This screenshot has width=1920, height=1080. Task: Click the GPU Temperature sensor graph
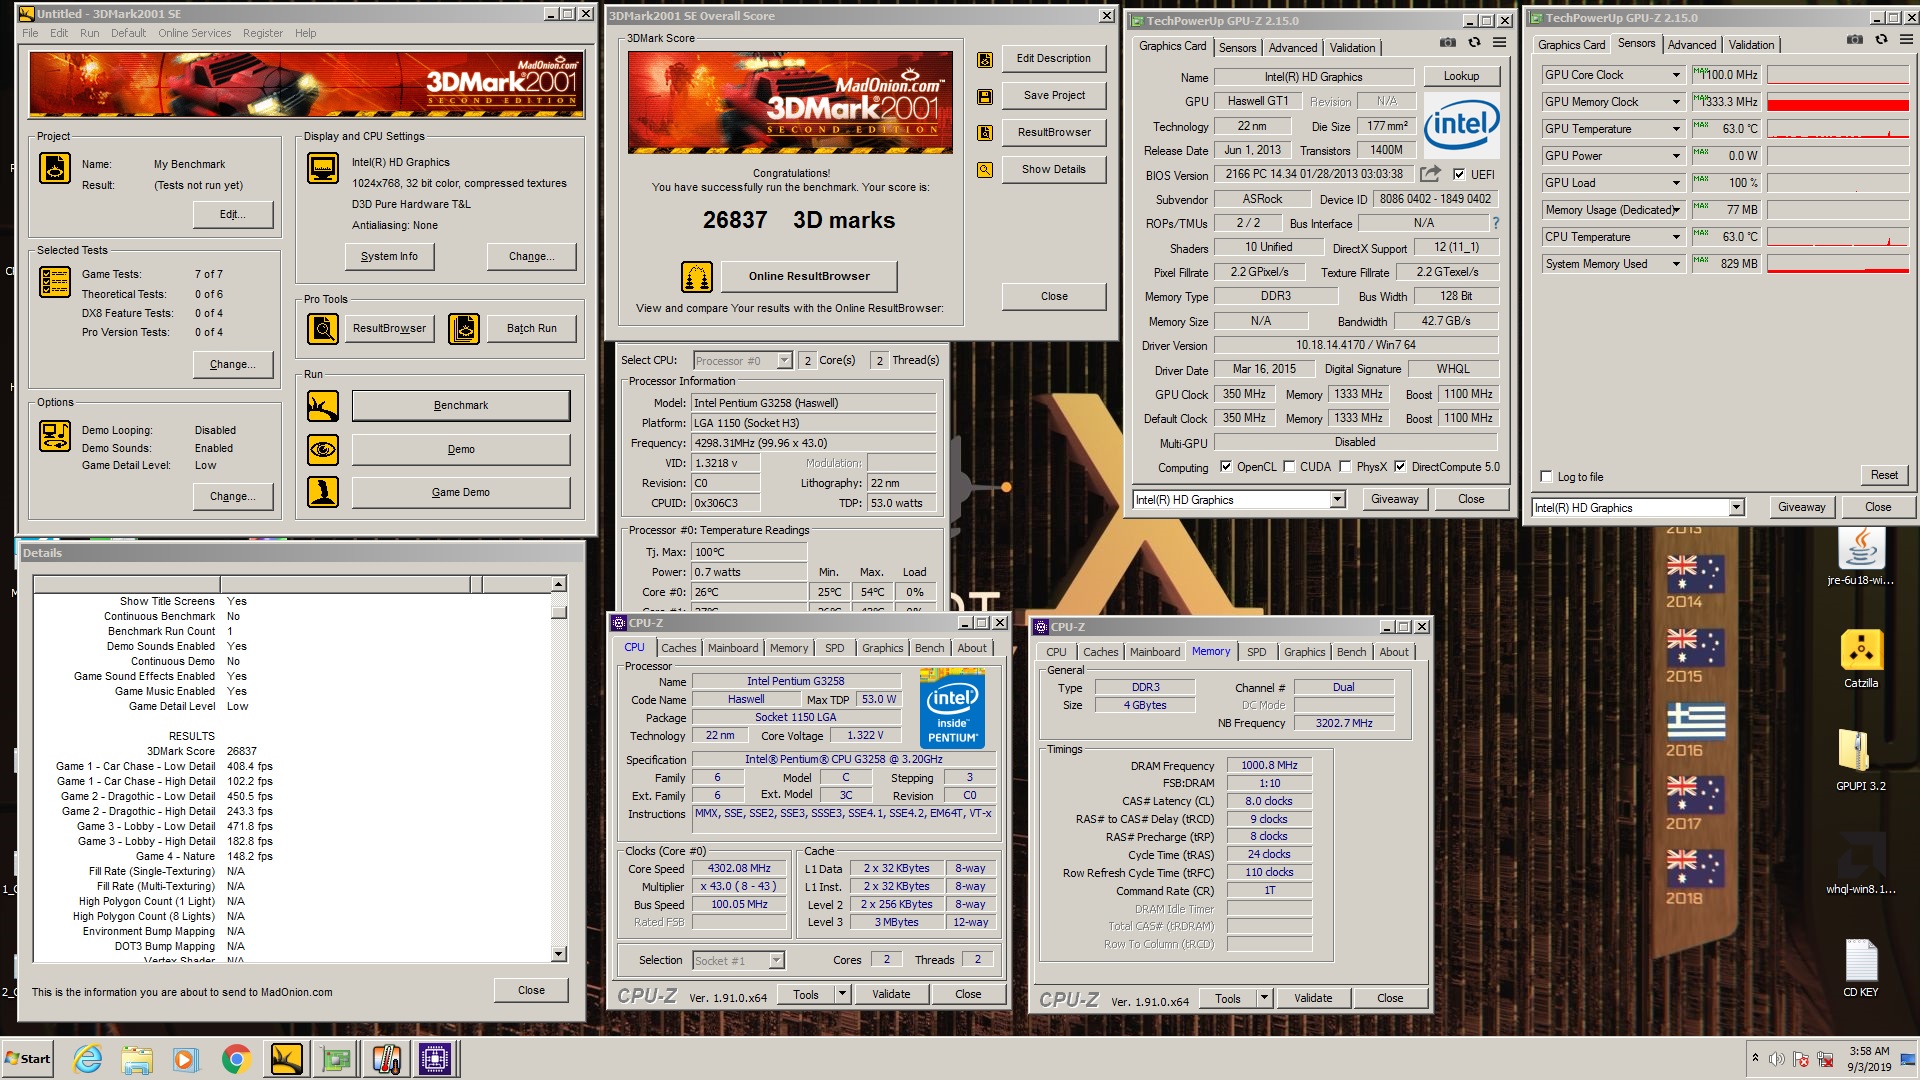pos(1837,129)
